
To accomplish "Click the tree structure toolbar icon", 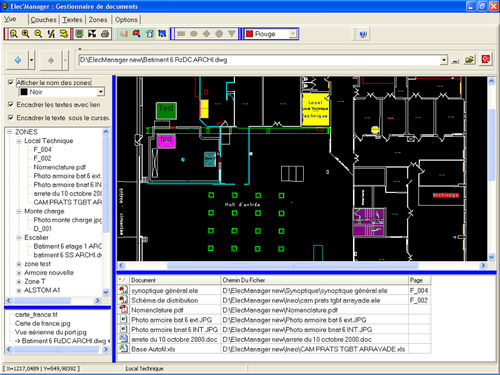I will coord(149,34).
